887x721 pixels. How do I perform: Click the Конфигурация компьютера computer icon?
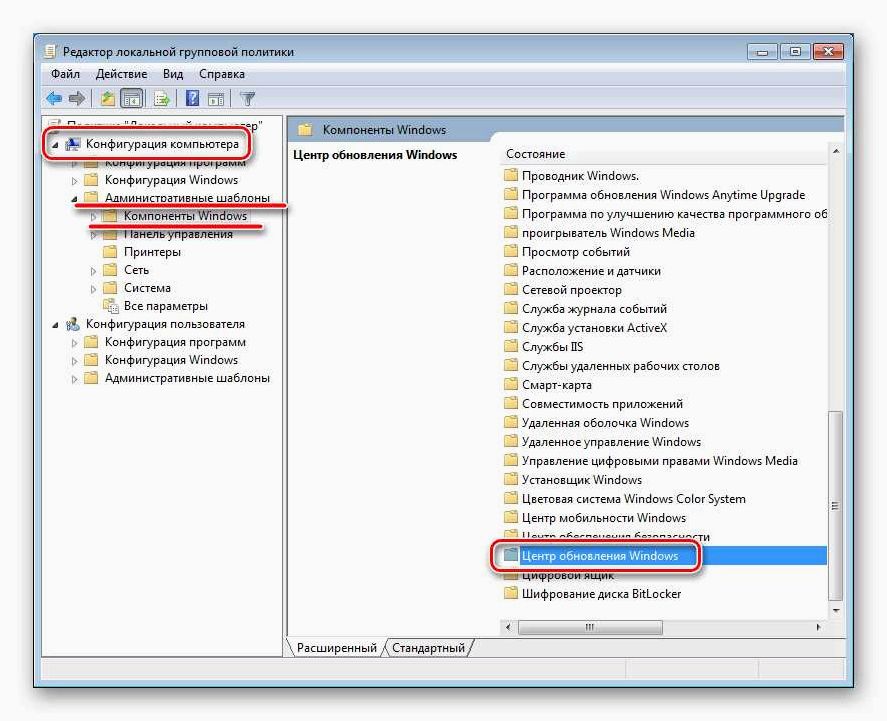(x=72, y=144)
